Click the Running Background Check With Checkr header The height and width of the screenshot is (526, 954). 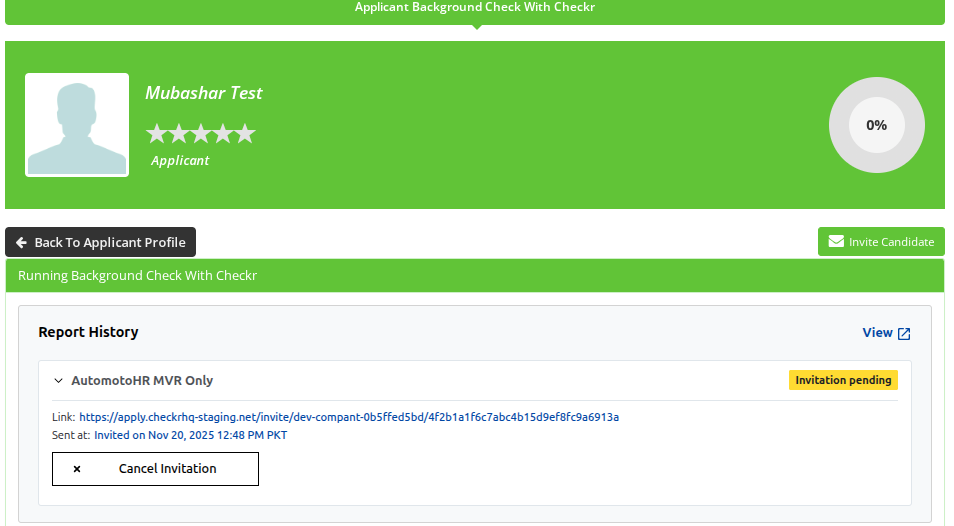pos(475,275)
